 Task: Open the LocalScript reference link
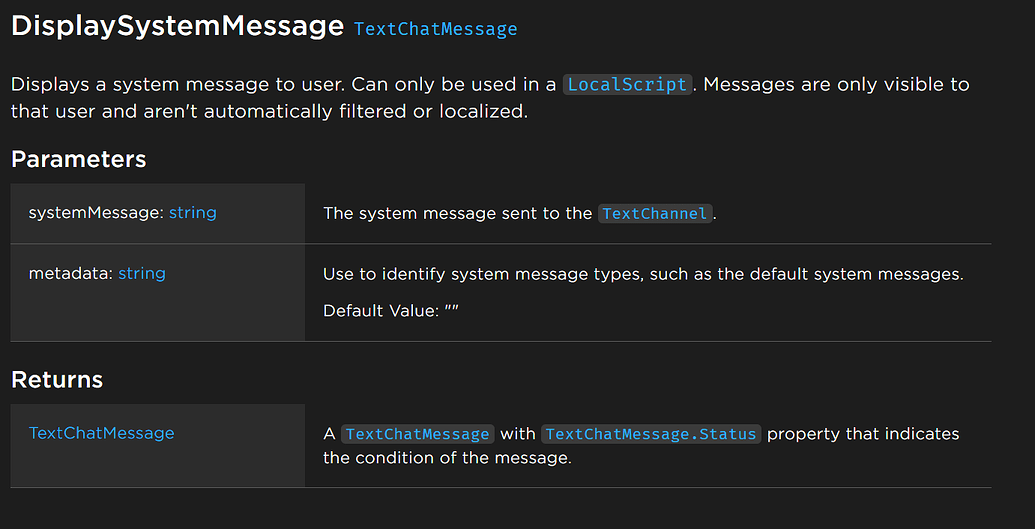(x=628, y=85)
